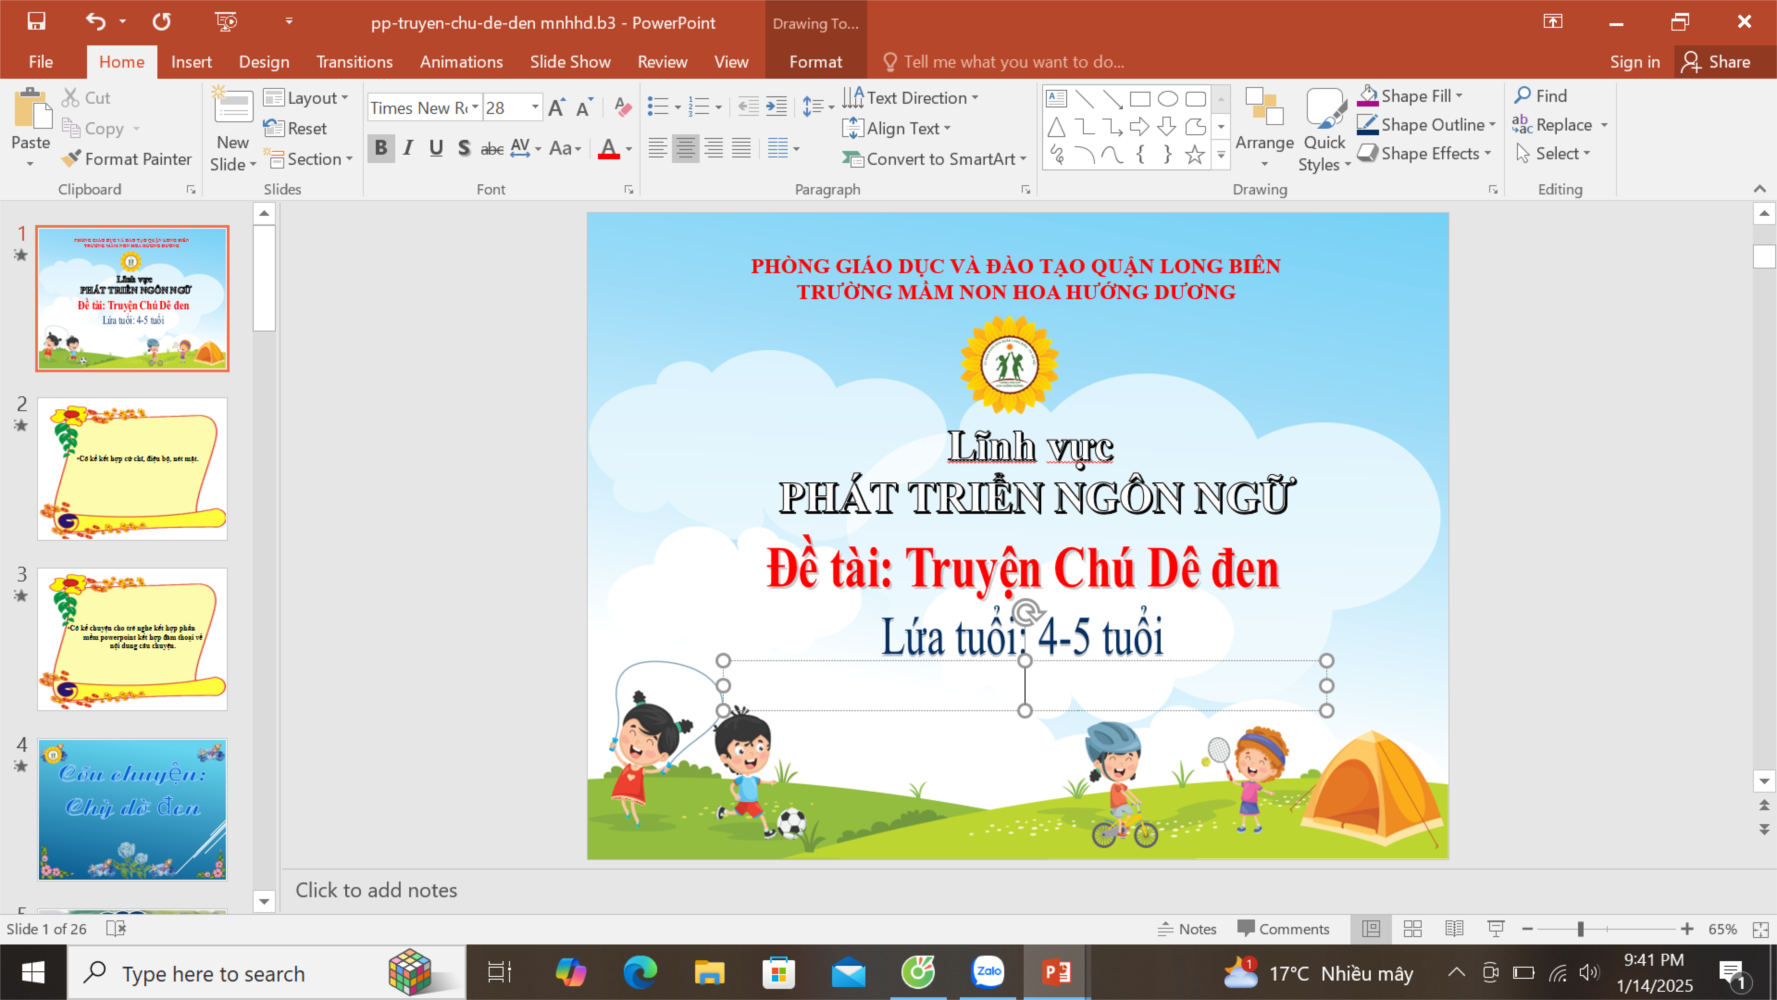1777x1000 pixels.
Task: Open the Shape Fill dropdown
Action: point(1459,96)
